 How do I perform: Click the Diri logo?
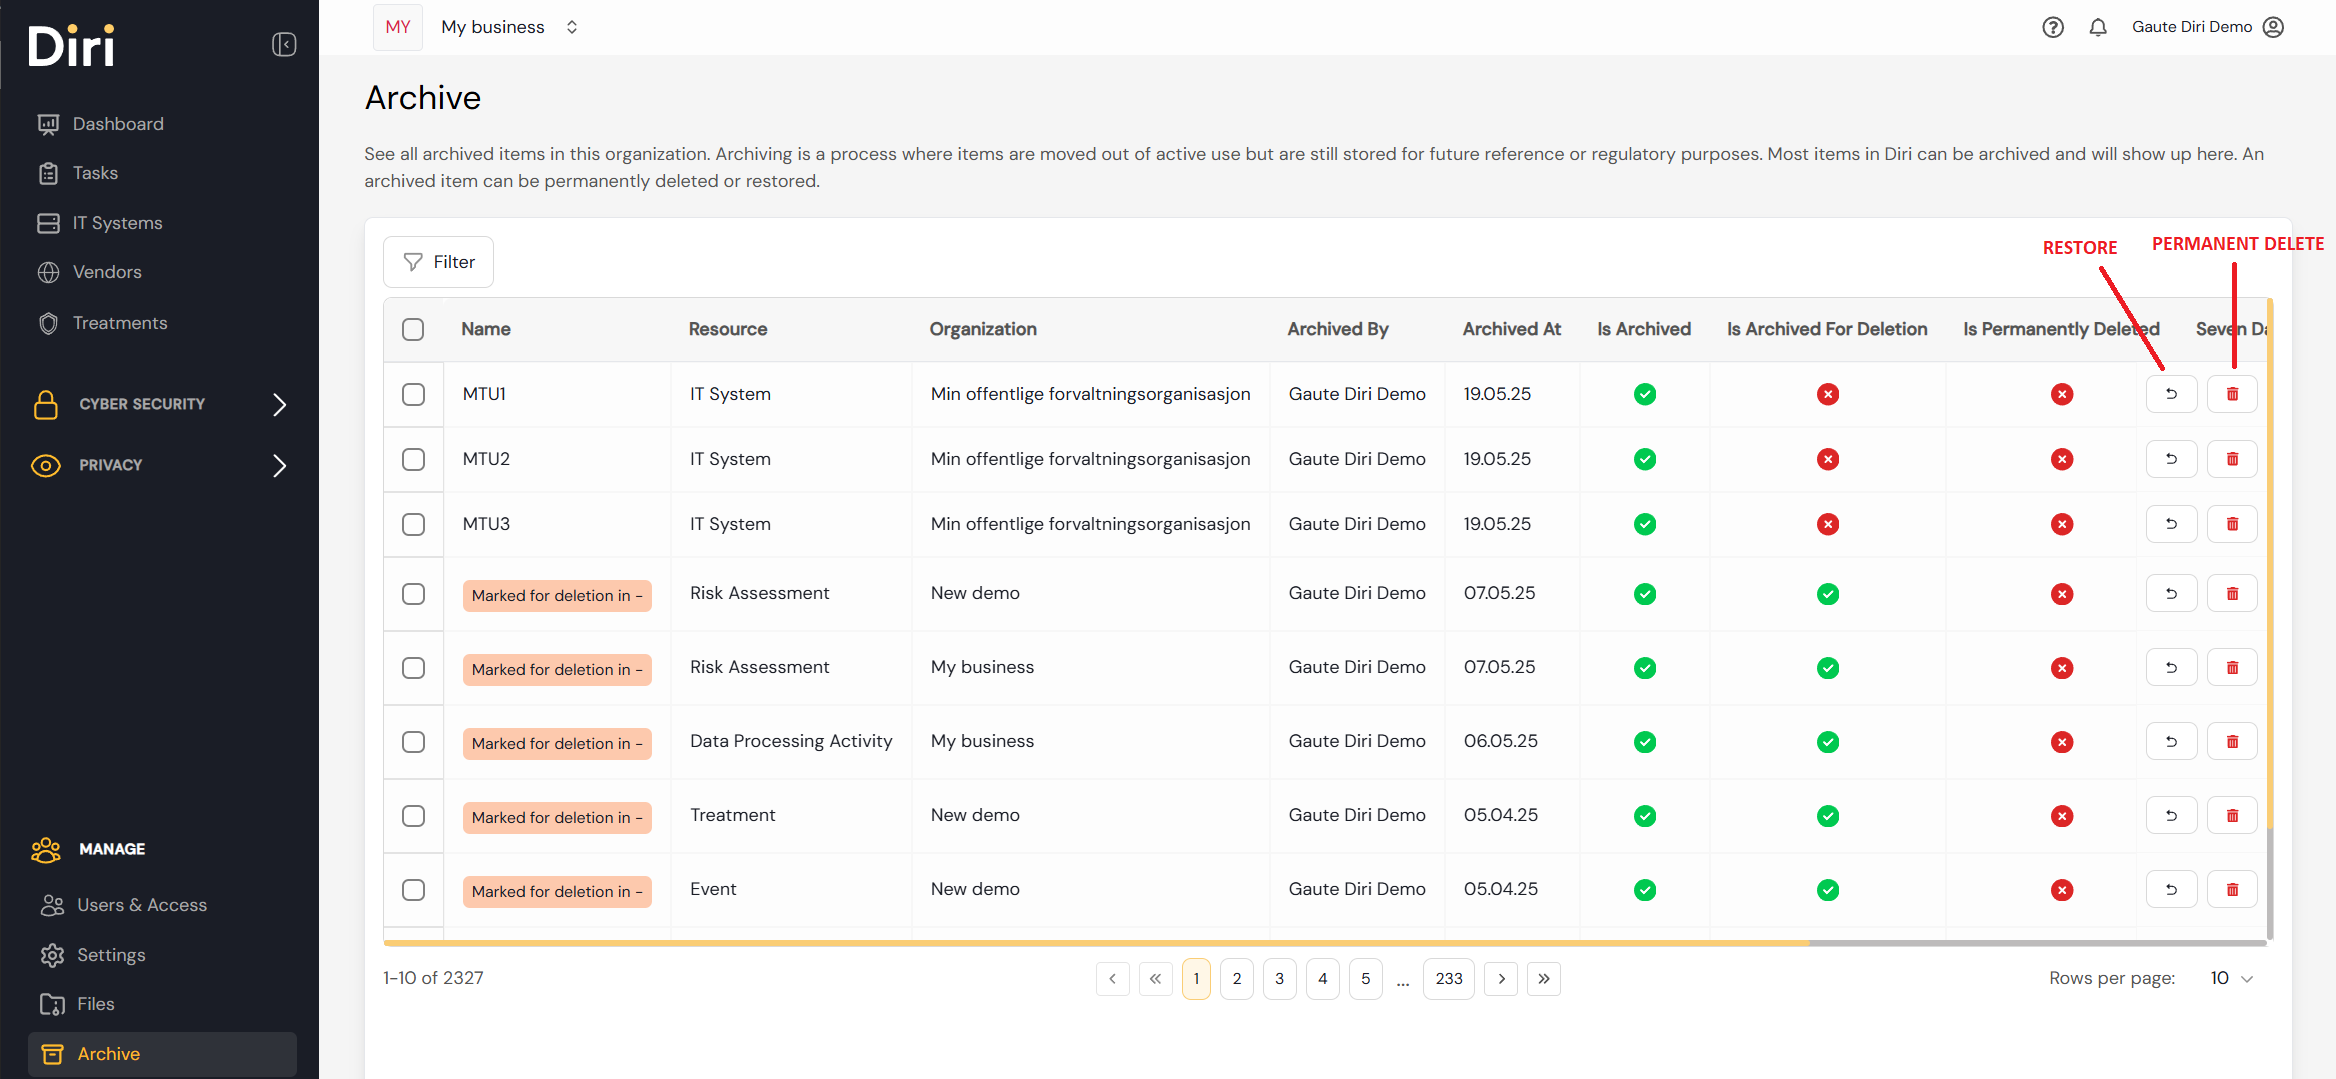click(72, 45)
